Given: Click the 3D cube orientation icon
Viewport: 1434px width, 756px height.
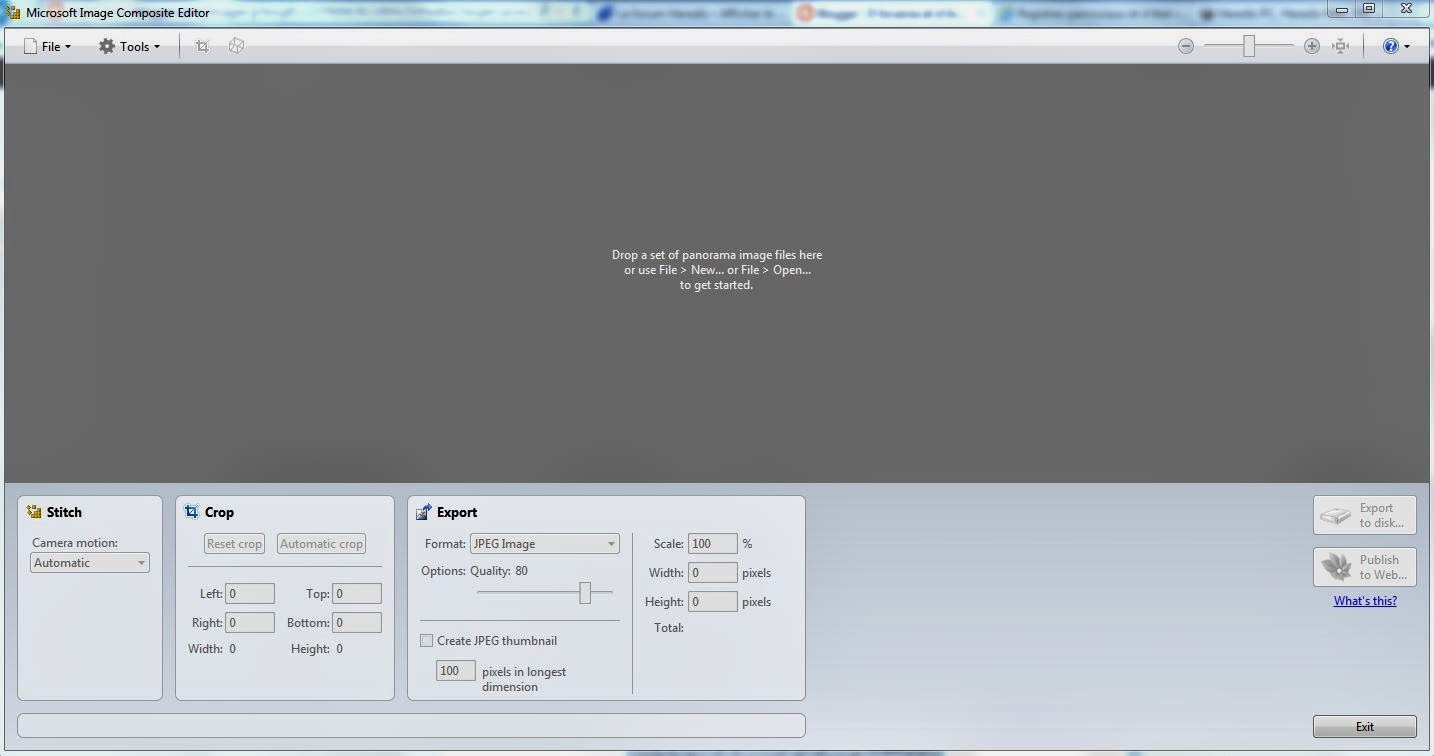Looking at the screenshot, I should click(x=236, y=45).
